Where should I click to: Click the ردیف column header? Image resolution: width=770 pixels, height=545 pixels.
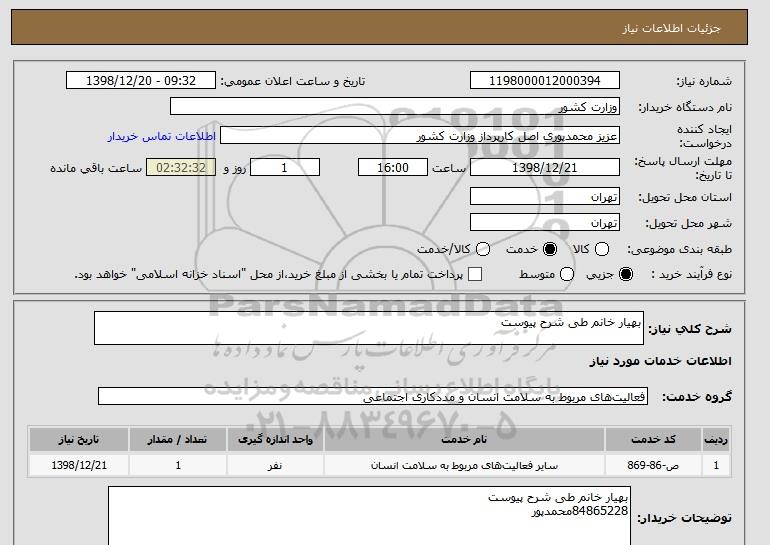click(x=716, y=439)
